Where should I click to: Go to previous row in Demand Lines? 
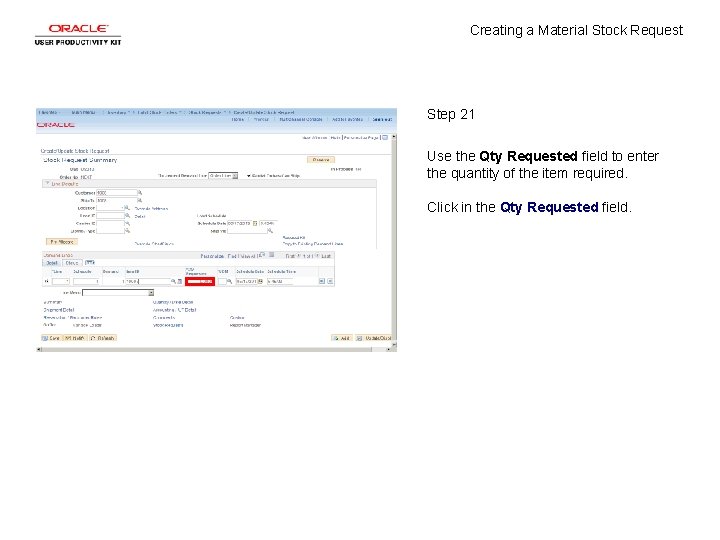(x=298, y=256)
